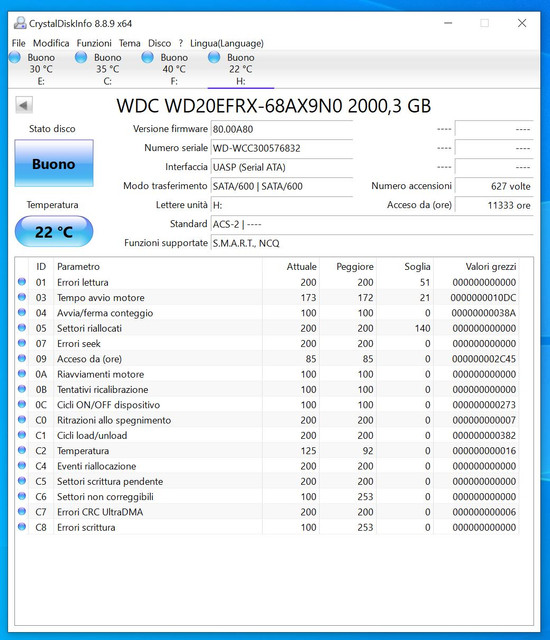Click status dot of drive F: tab

147,57
